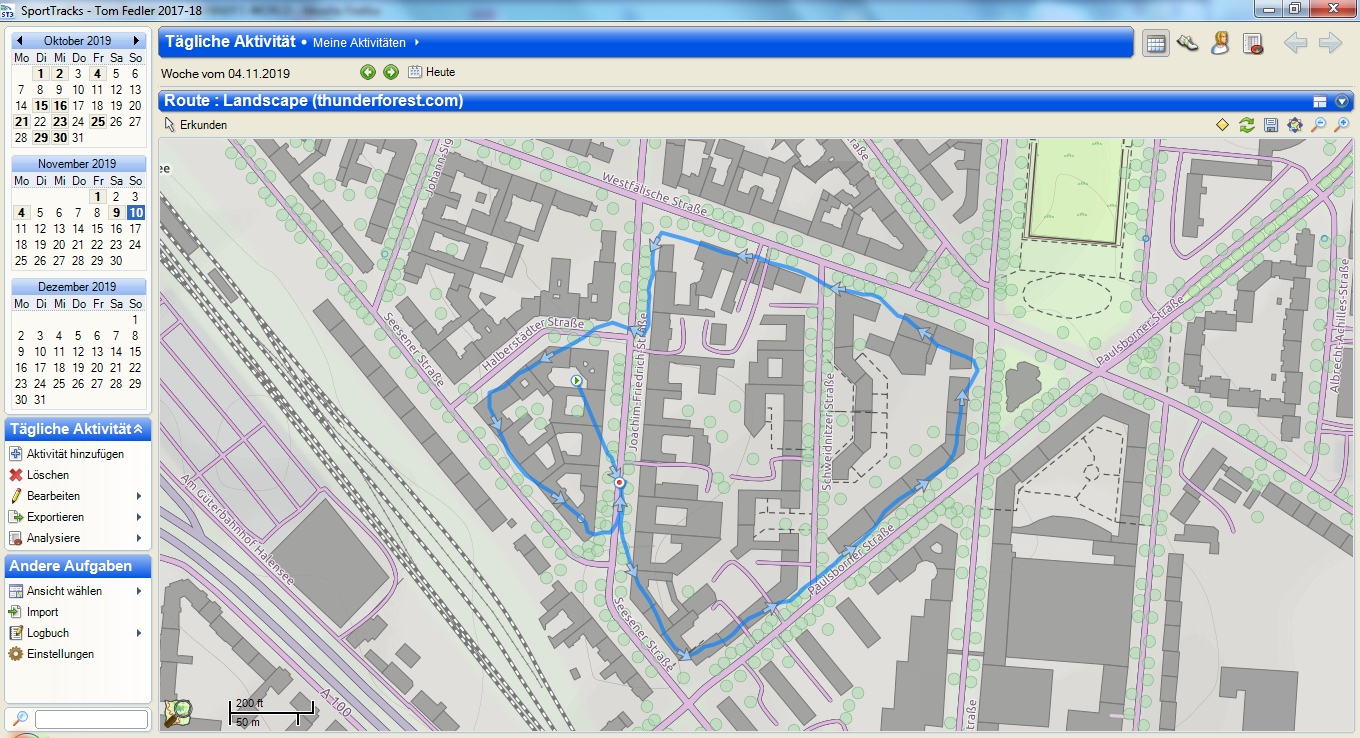Click the yellow diamond marker icon
This screenshot has width=1360, height=738.
click(1222, 125)
